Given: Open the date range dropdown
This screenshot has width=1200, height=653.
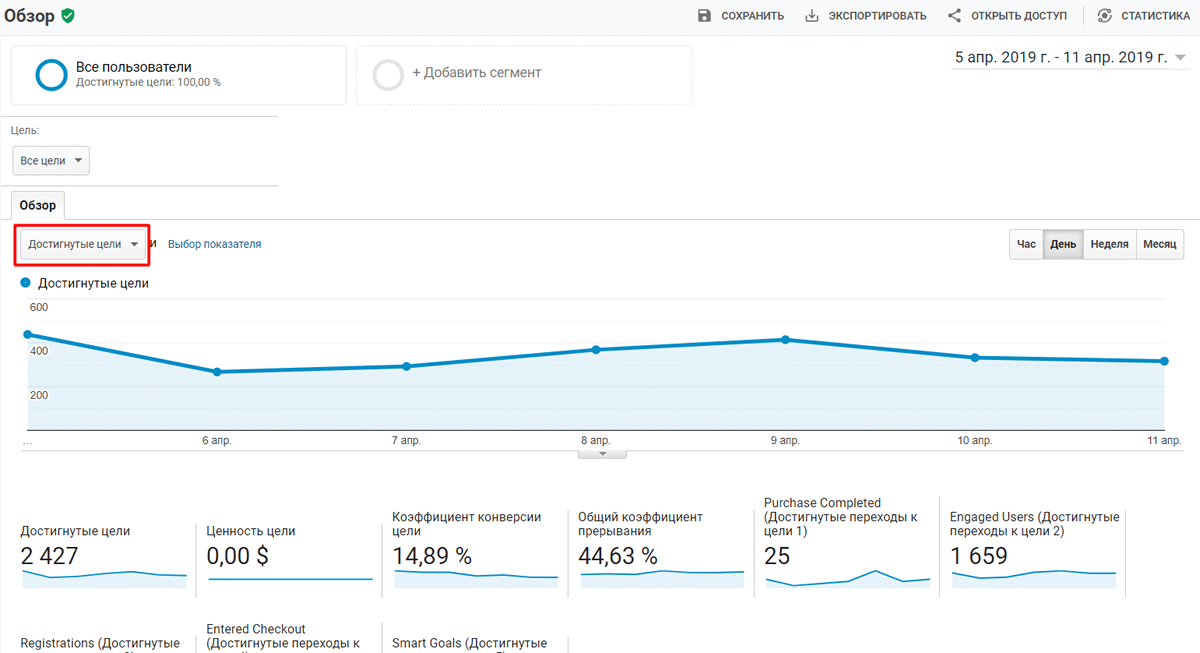Looking at the screenshot, I should tap(1069, 58).
